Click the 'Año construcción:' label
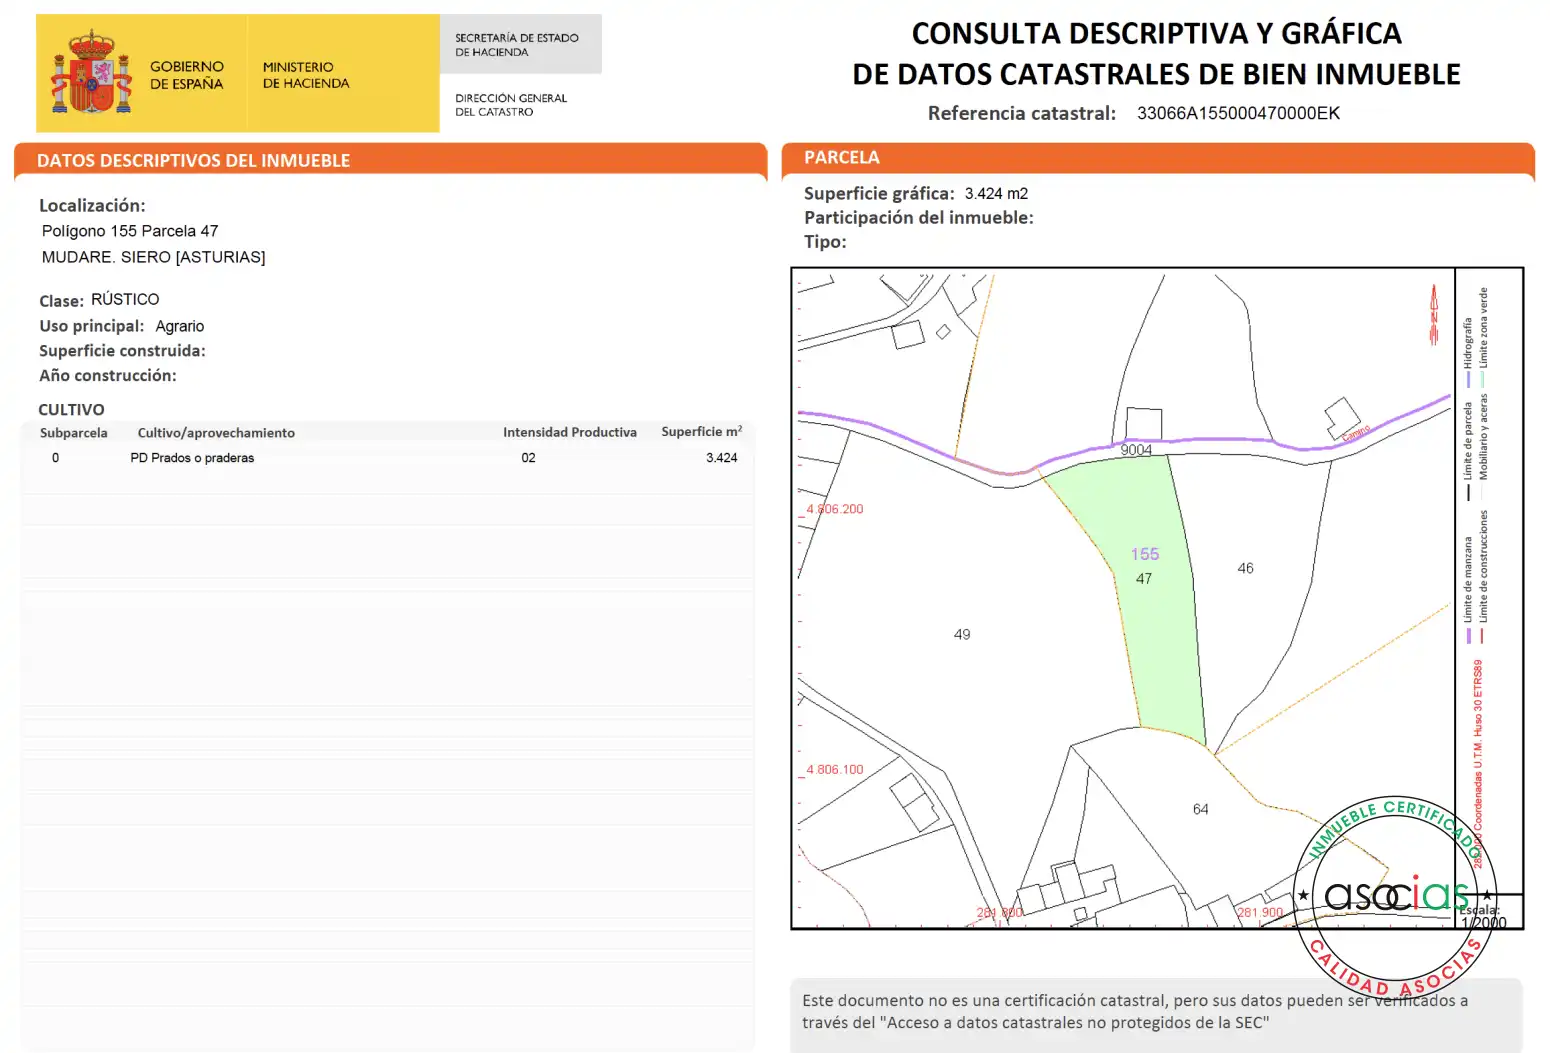The width and height of the screenshot is (1550, 1053). tap(108, 376)
